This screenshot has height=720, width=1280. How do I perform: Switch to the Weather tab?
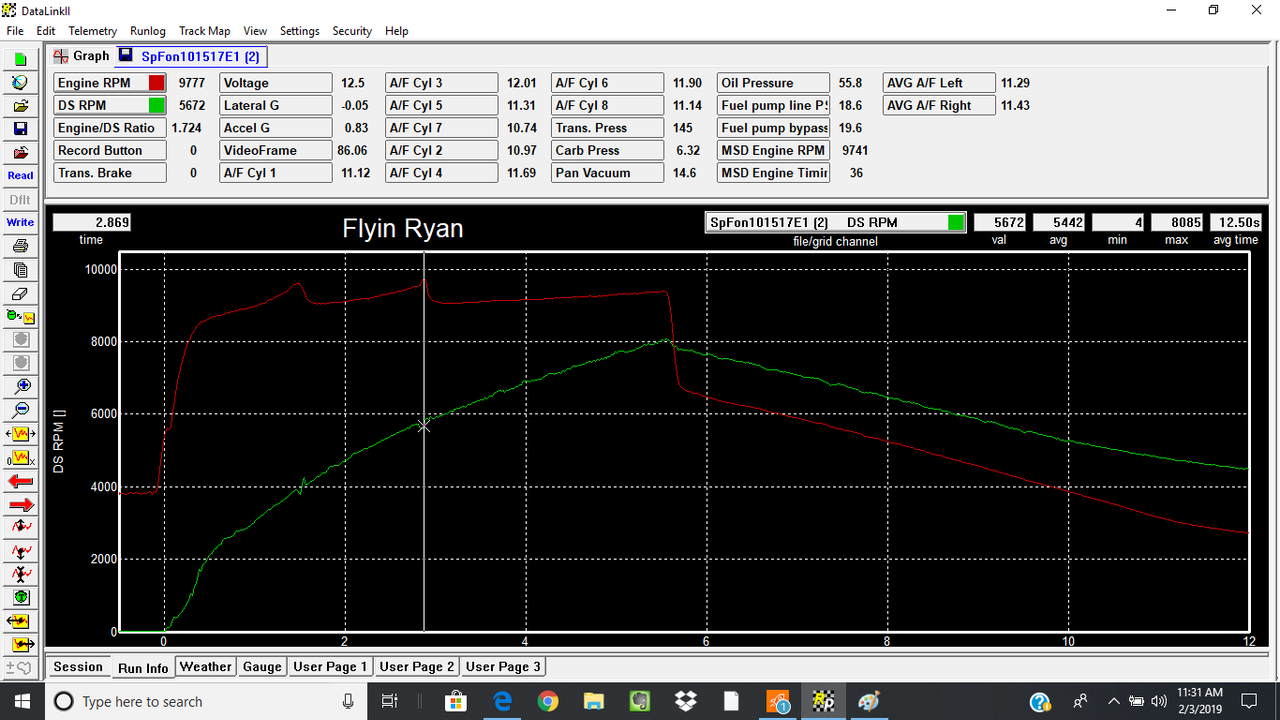205,666
